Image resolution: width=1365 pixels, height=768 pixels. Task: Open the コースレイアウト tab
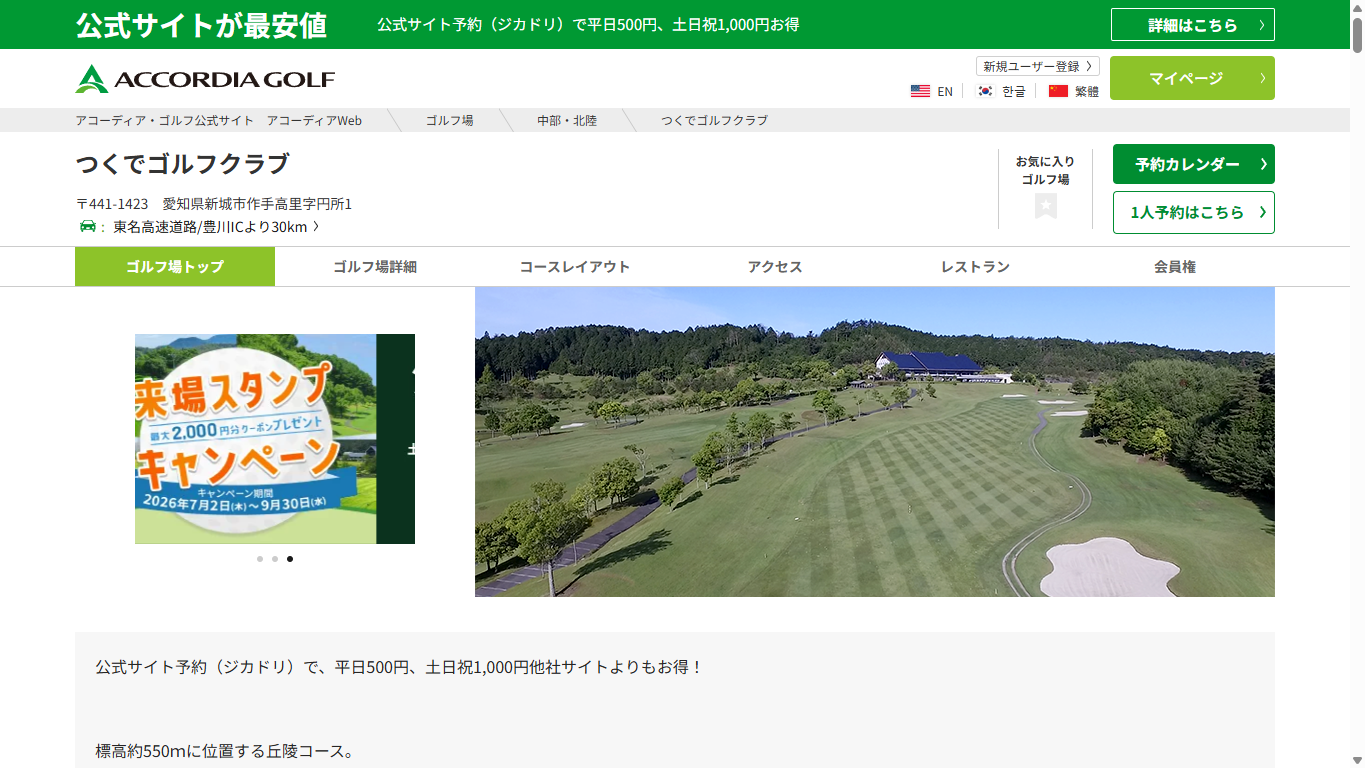coord(575,267)
